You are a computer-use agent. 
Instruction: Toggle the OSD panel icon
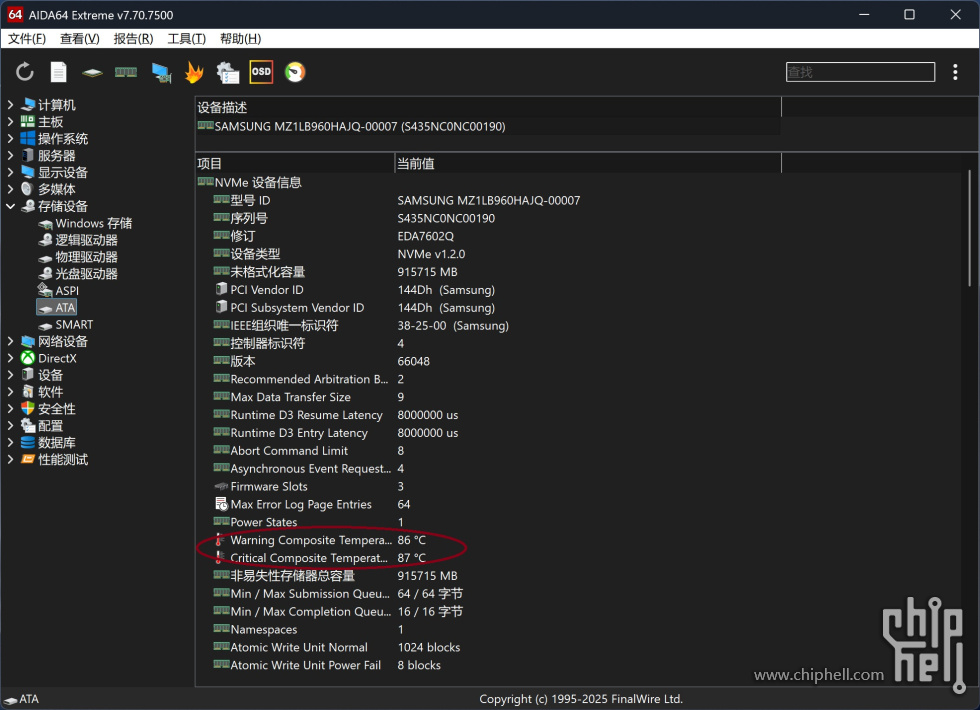261,72
